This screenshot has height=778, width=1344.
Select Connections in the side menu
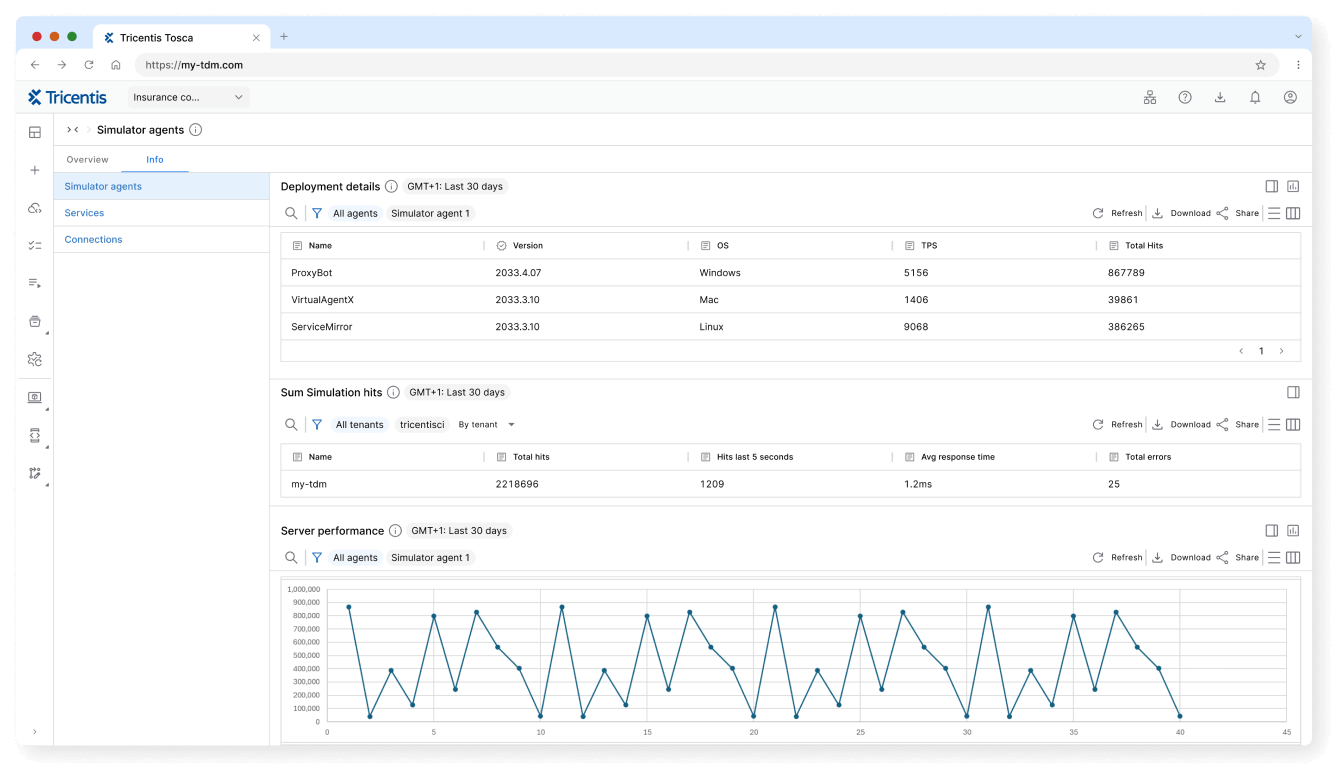point(93,239)
